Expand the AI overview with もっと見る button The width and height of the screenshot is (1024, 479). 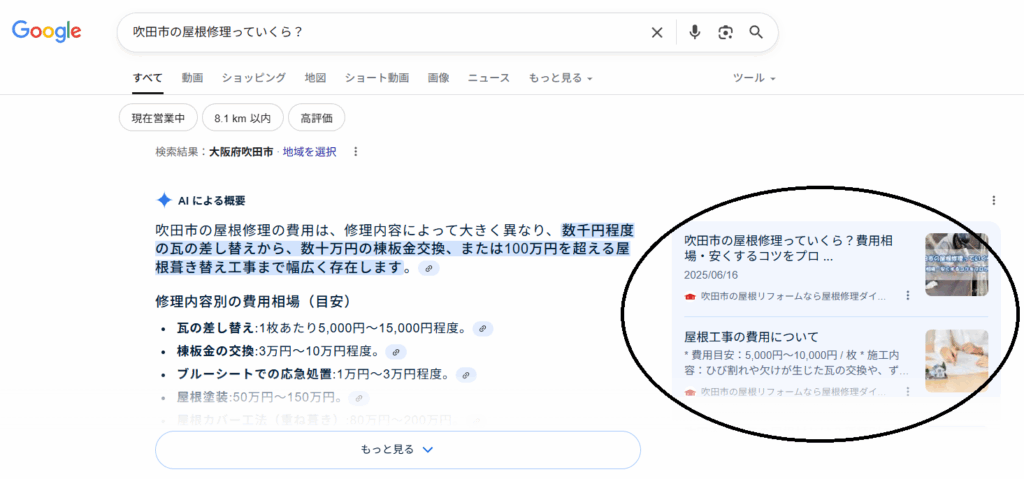click(x=397, y=450)
